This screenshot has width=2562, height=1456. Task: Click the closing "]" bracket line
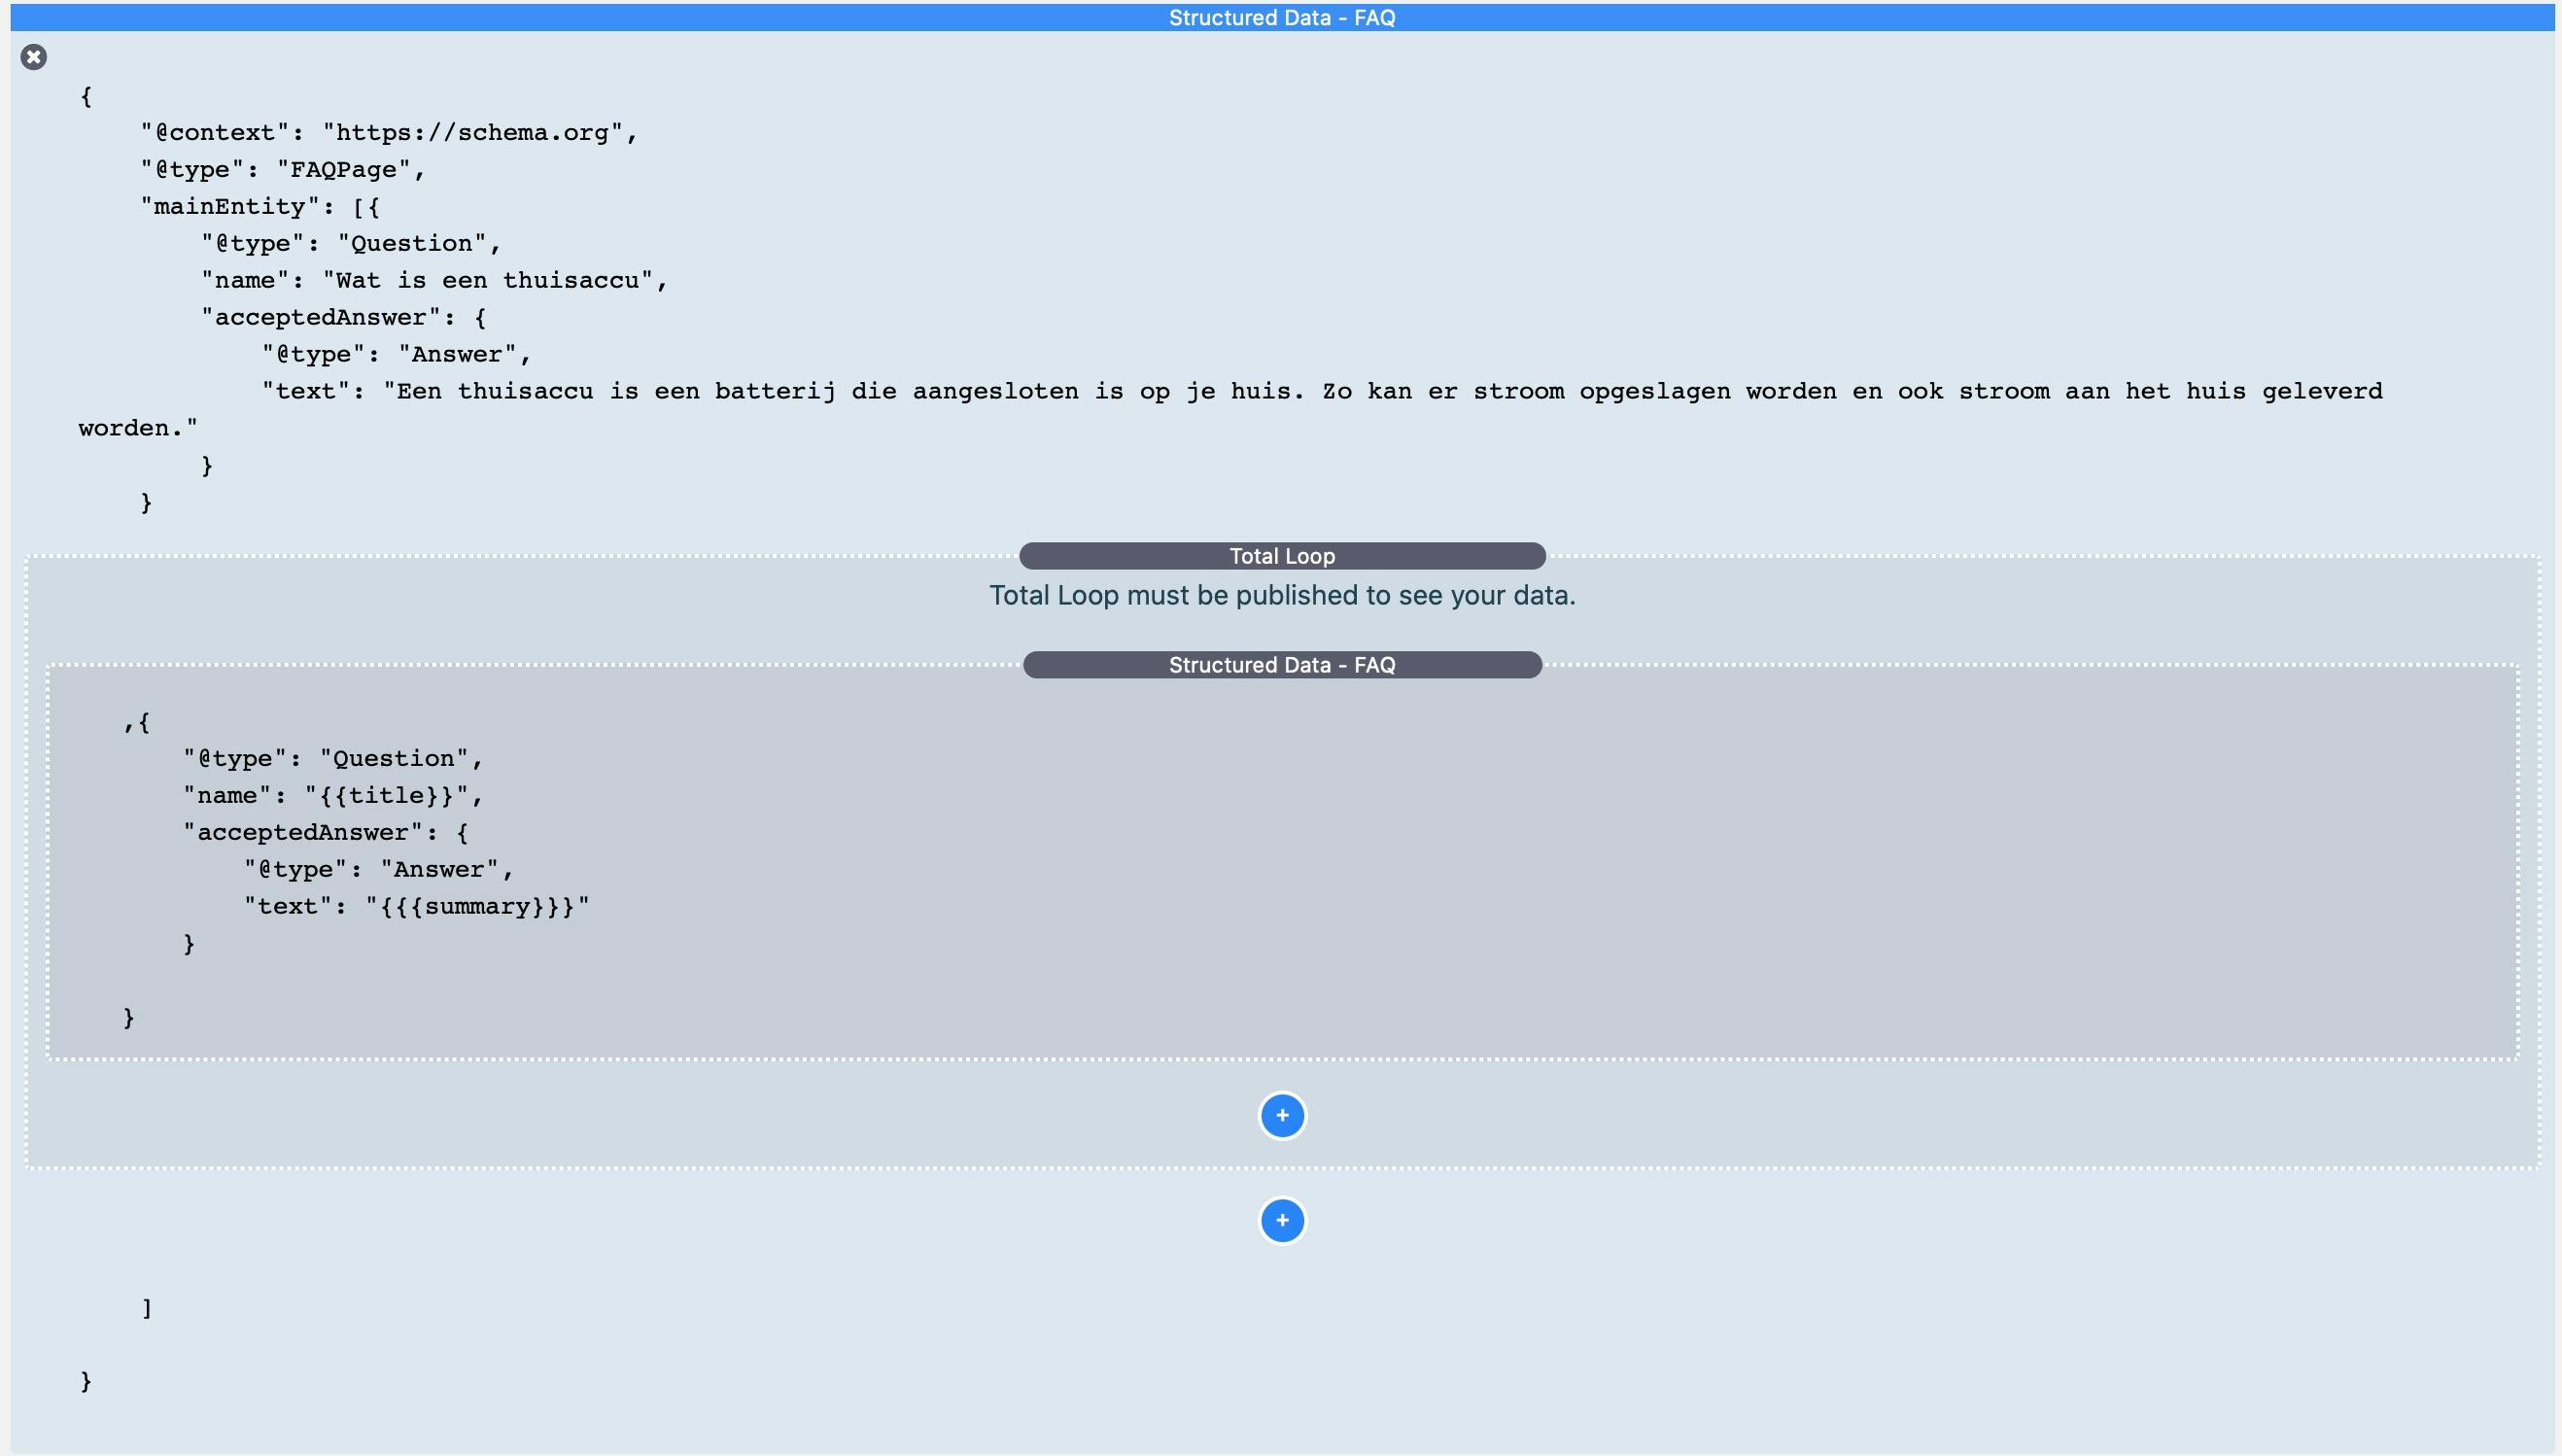147,1308
